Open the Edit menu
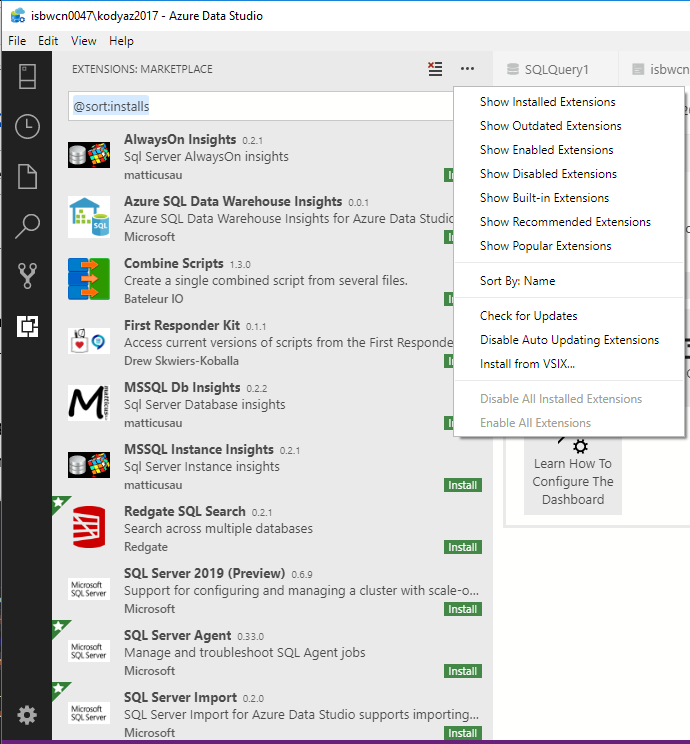The image size is (690, 744). pos(48,41)
